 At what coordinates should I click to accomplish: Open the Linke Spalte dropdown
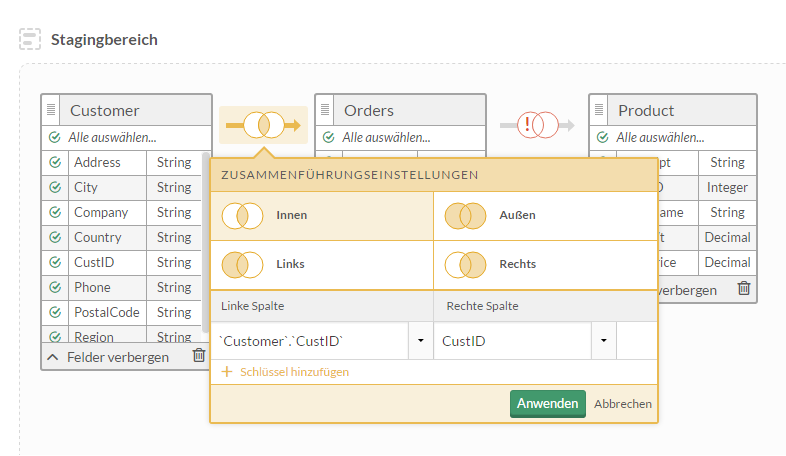[x=420, y=341]
